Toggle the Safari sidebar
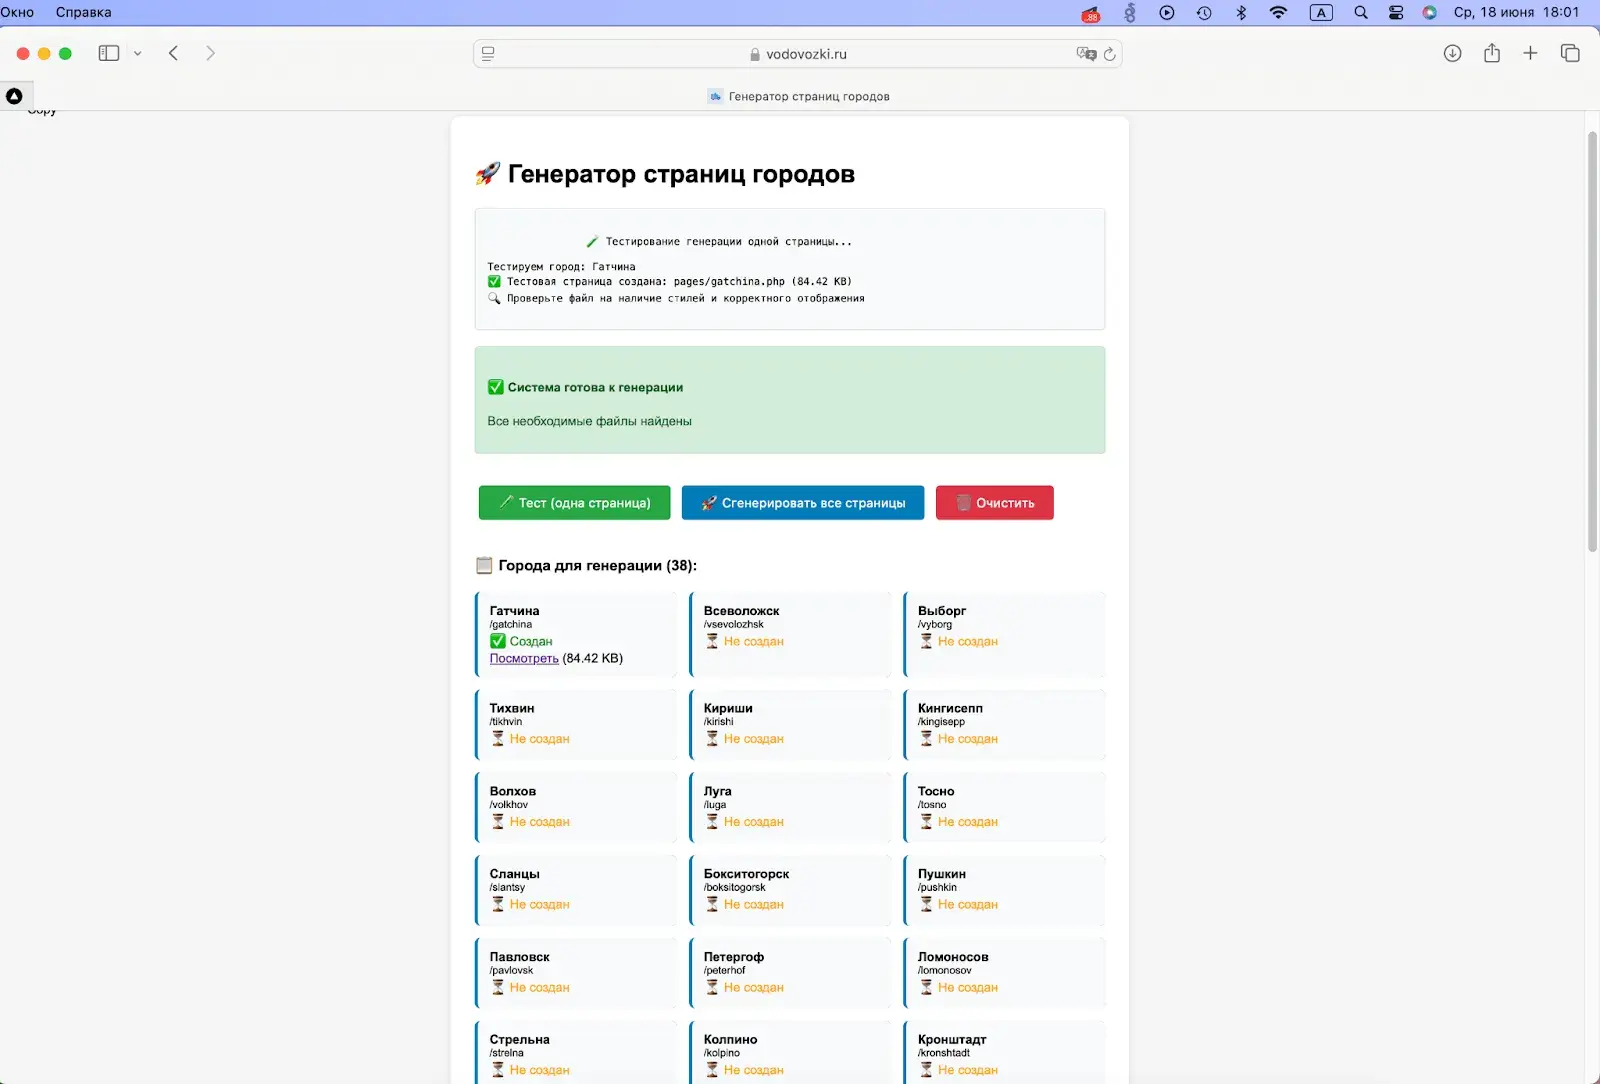The width and height of the screenshot is (1600, 1084). (x=108, y=53)
